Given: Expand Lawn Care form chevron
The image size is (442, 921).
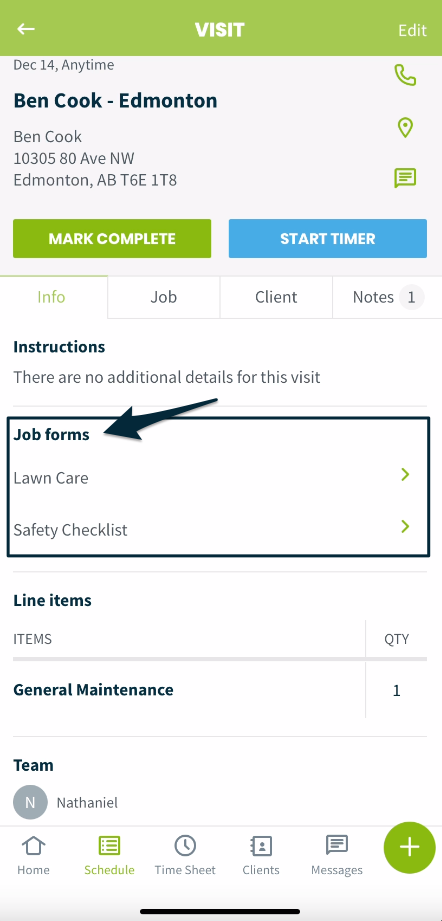Looking at the screenshot, I should 405,475.
